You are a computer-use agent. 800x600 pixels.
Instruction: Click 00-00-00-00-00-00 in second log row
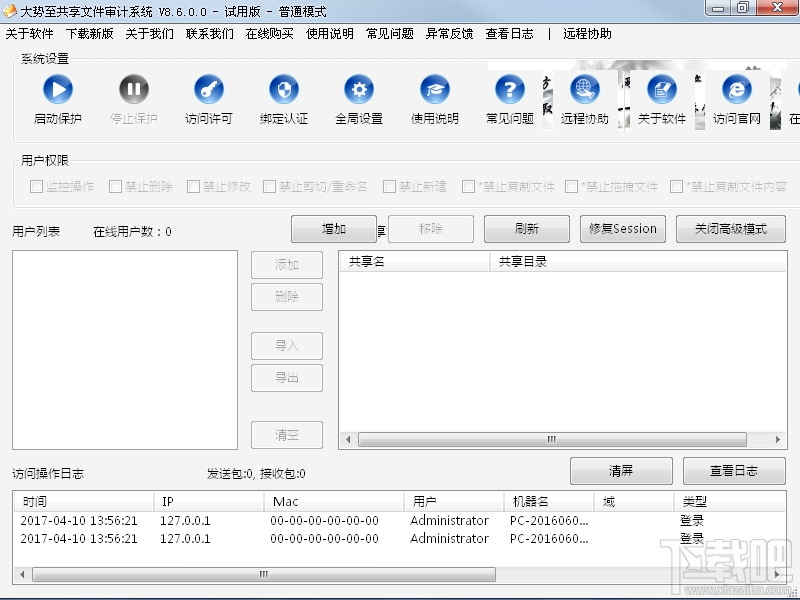coord(324,539)
